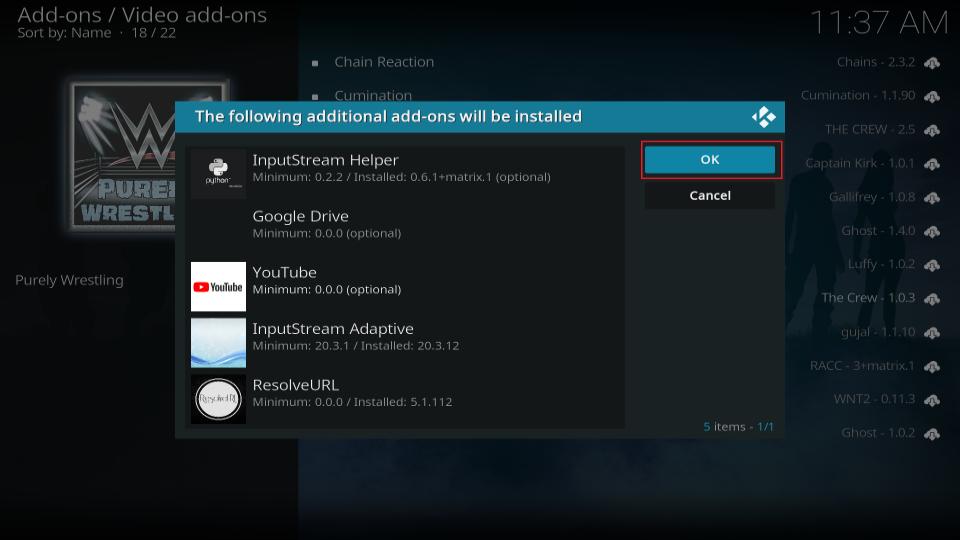Select InputStream Helper list entry

point(405,173)
